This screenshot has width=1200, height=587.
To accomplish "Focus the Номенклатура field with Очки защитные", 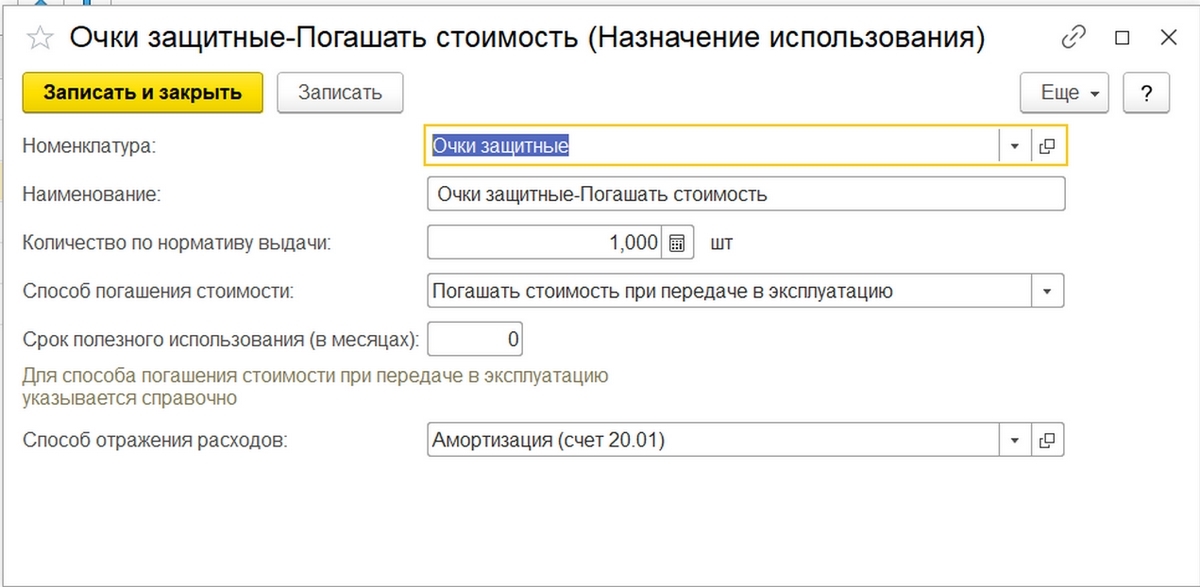I will coord(710,146).
